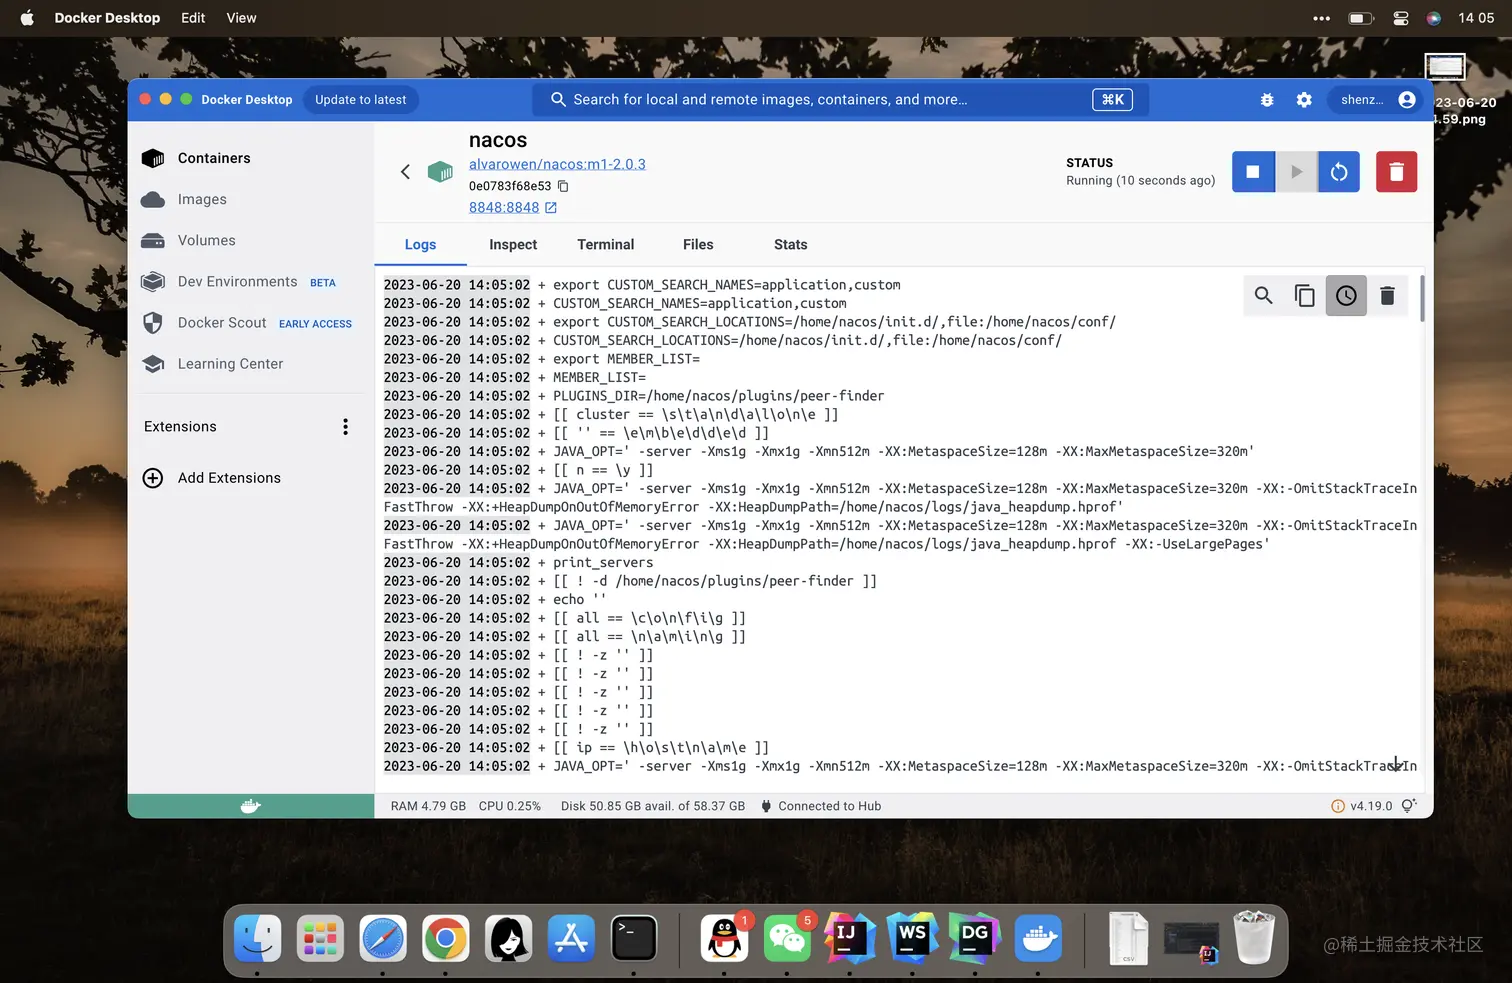1512x983 pixels.
Task: Jump to the bottom of logs with down arrow
Action: click(x=1396, y=764)
